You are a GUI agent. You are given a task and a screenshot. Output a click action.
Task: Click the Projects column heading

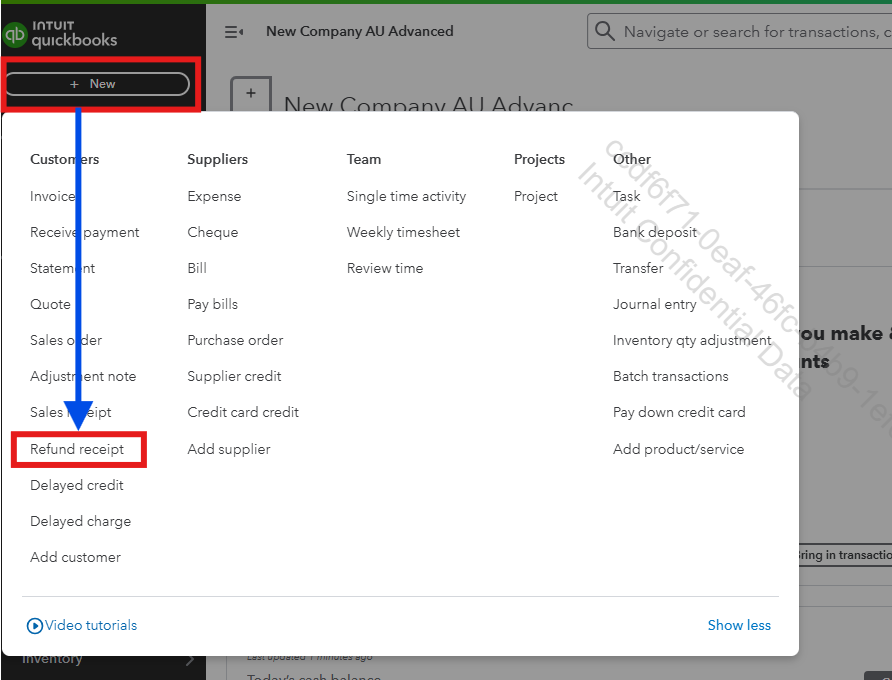pyautogui.click(x=539, y=159)
